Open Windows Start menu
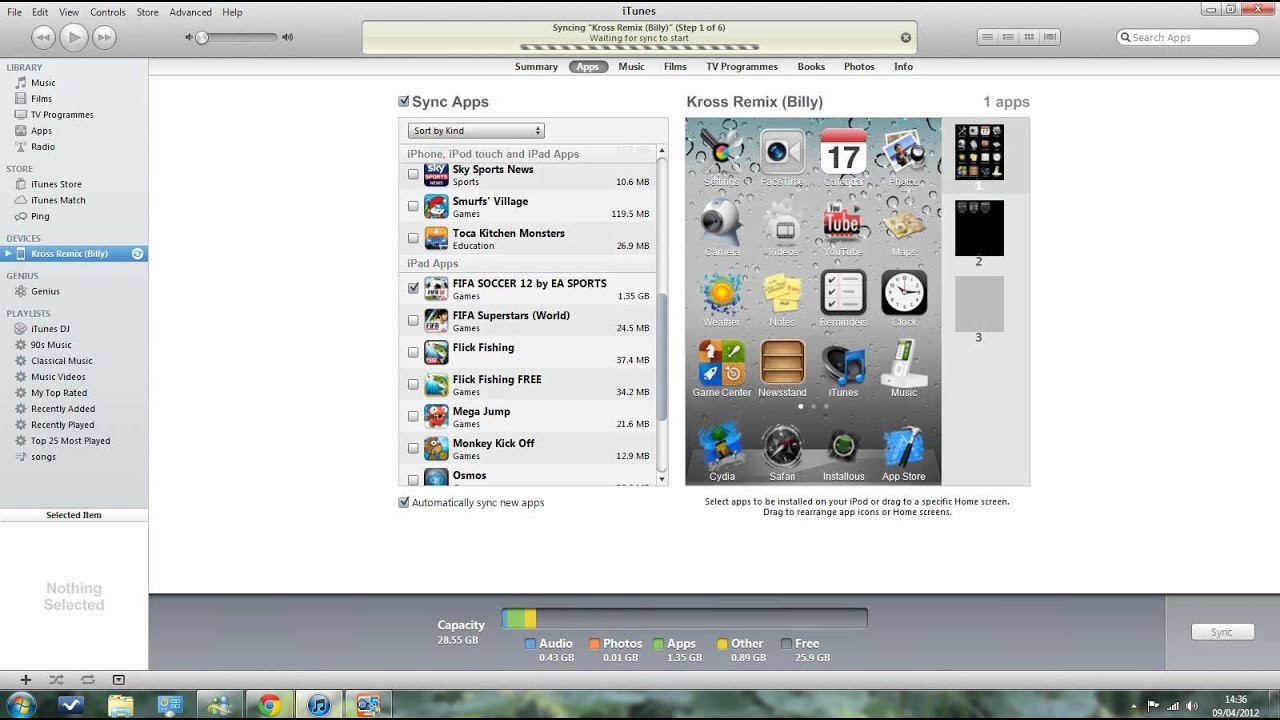 pyautogui.click(x=21, y=705)
